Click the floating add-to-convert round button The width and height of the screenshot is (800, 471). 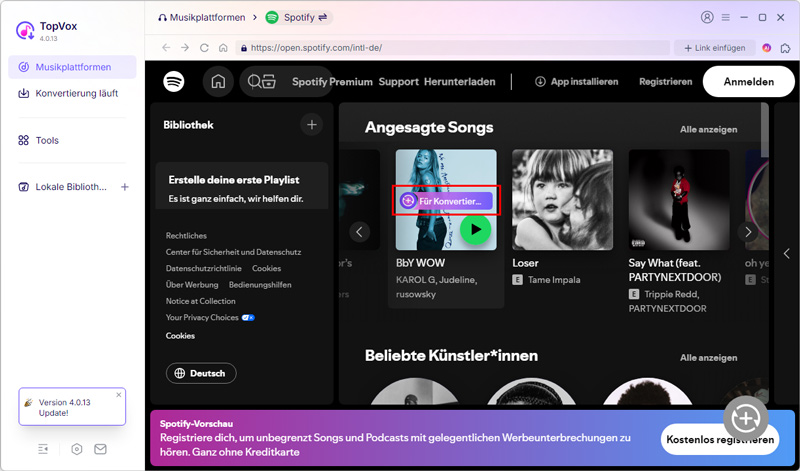[746, 418]
